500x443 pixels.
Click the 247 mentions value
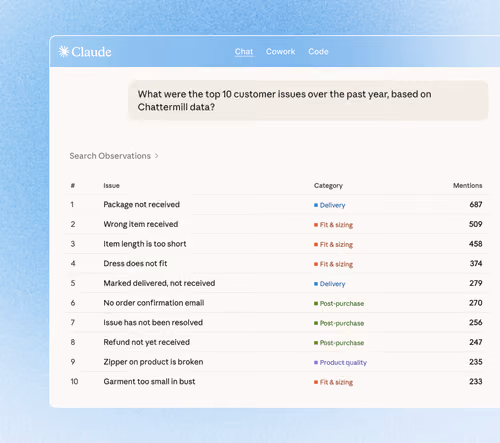point(476,342)
